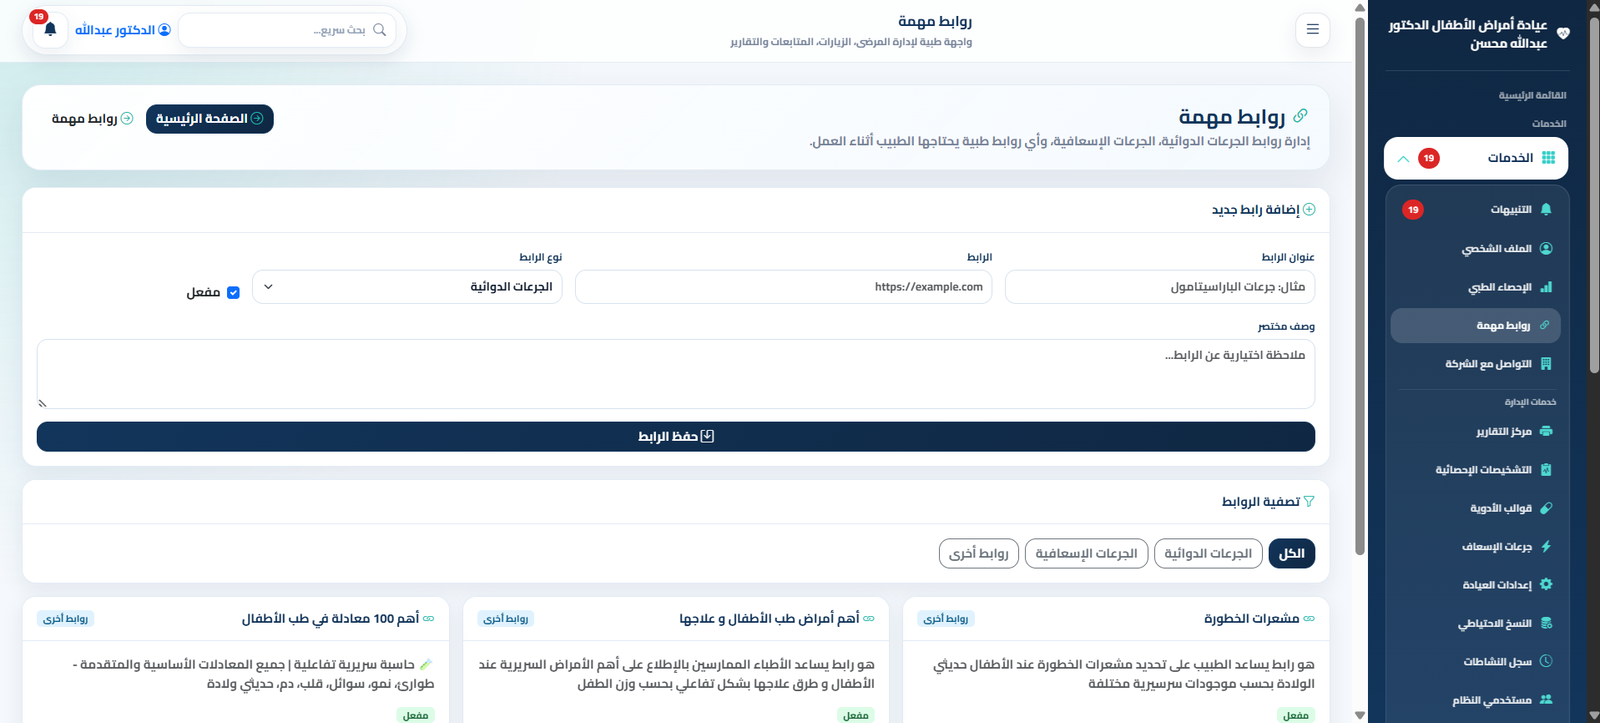Open جرعات الإسعاف lightning bolt icon
Image resolution: width=1600 pixels, height=723 pixels.
pyautogui.click(x=1546, y=546)
